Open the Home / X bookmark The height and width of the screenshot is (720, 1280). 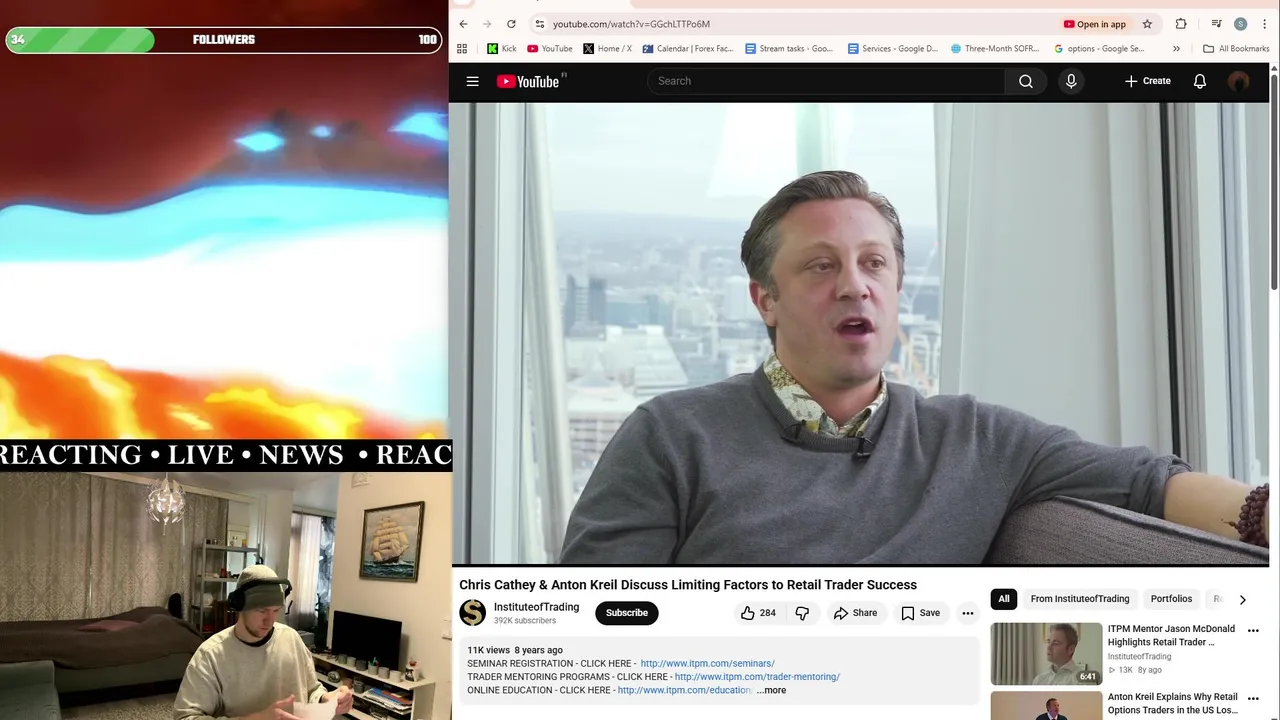tap(607, 48)
